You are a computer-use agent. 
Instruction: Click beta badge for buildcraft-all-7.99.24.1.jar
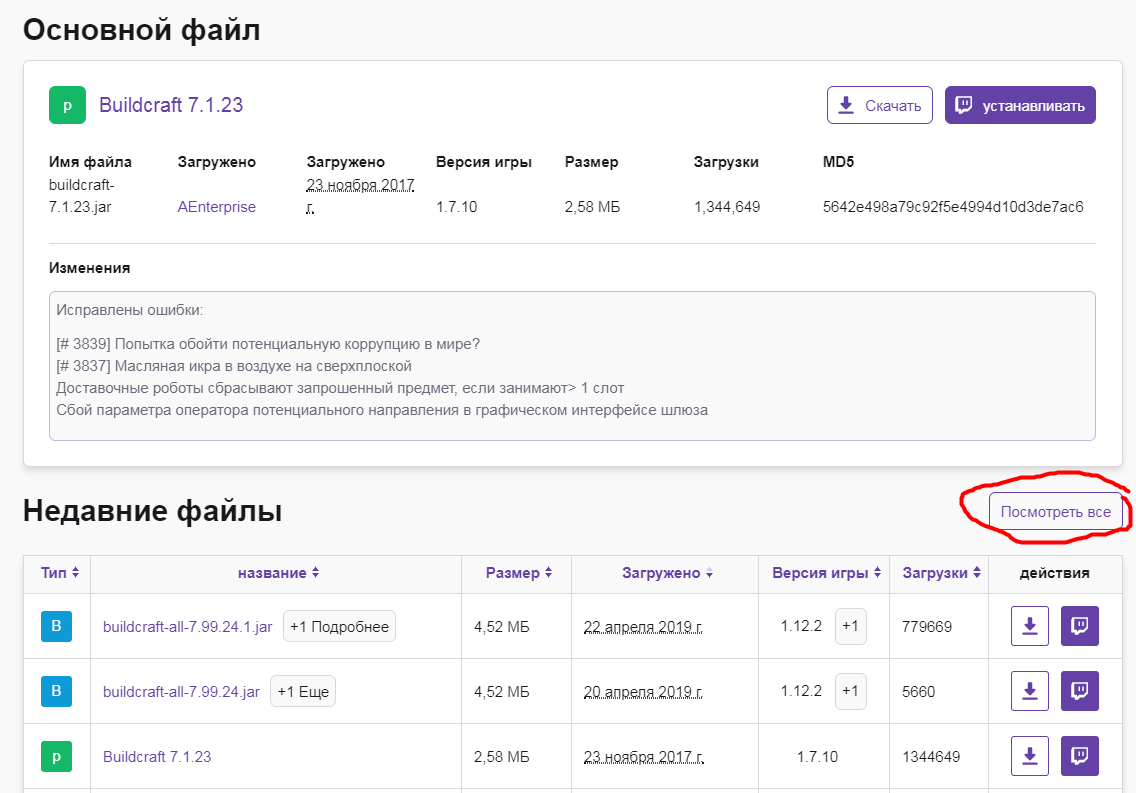point(57,626)
